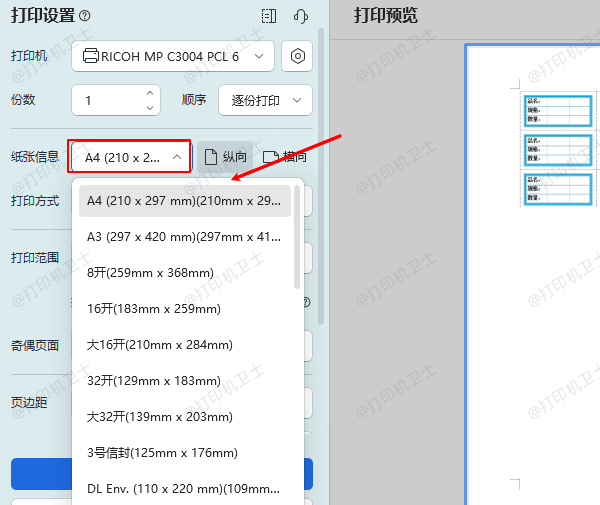Viewport: 600px width, 505px height.
Task: Choose 3号信封(125mm x 176mm) paper option
Action: 185,453
